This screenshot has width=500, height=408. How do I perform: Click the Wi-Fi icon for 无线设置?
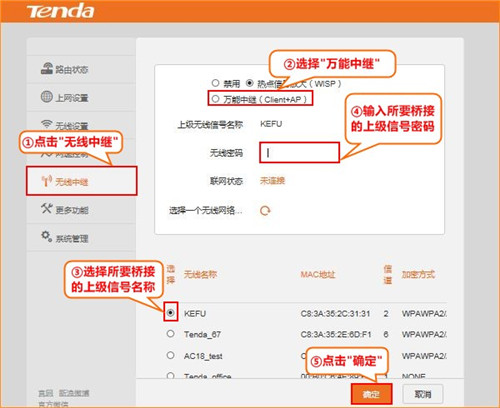click(47, 124)
